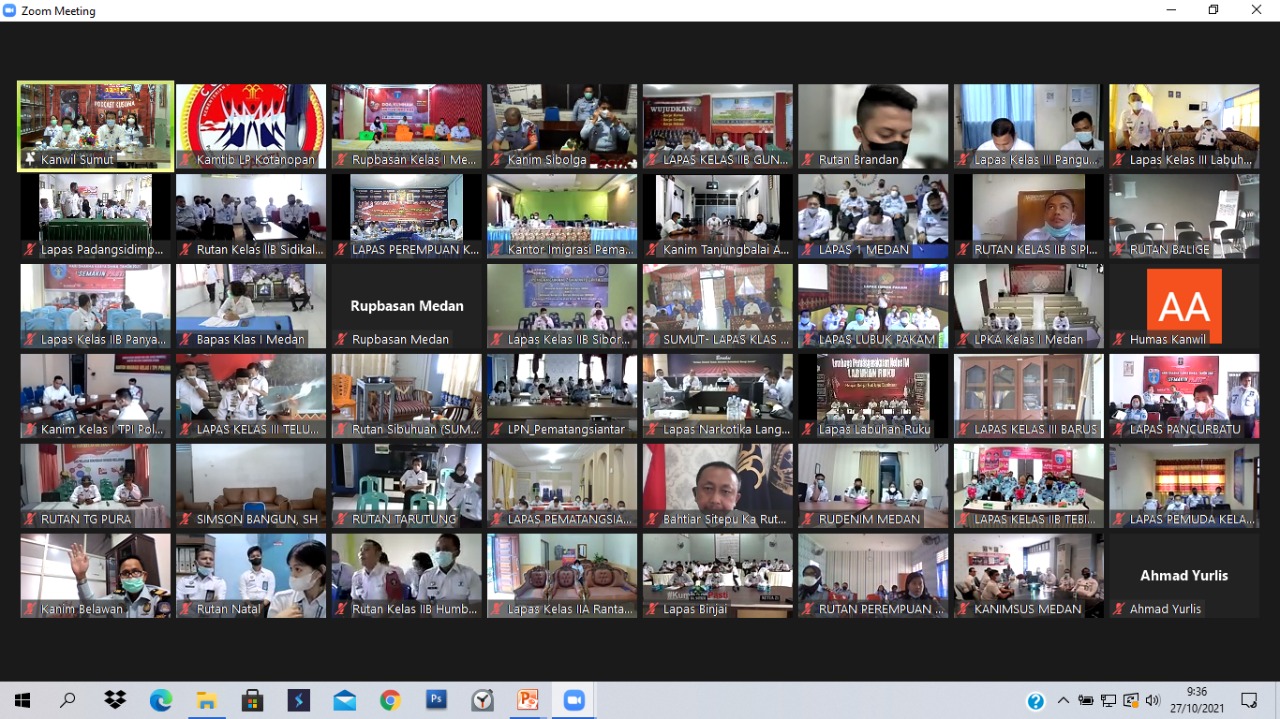
Task: Click the taskbar clock showing 9:36
Action: 1196,700
